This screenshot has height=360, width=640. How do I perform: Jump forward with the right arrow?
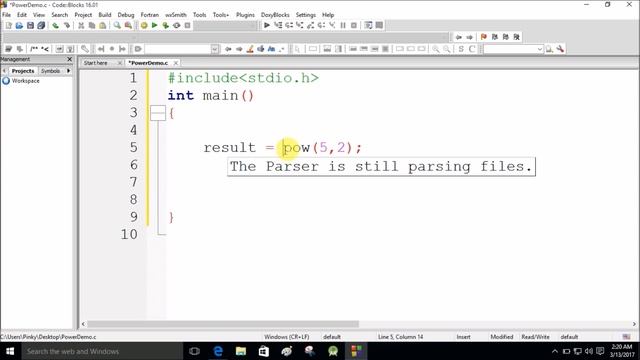(x=469, y=37)
